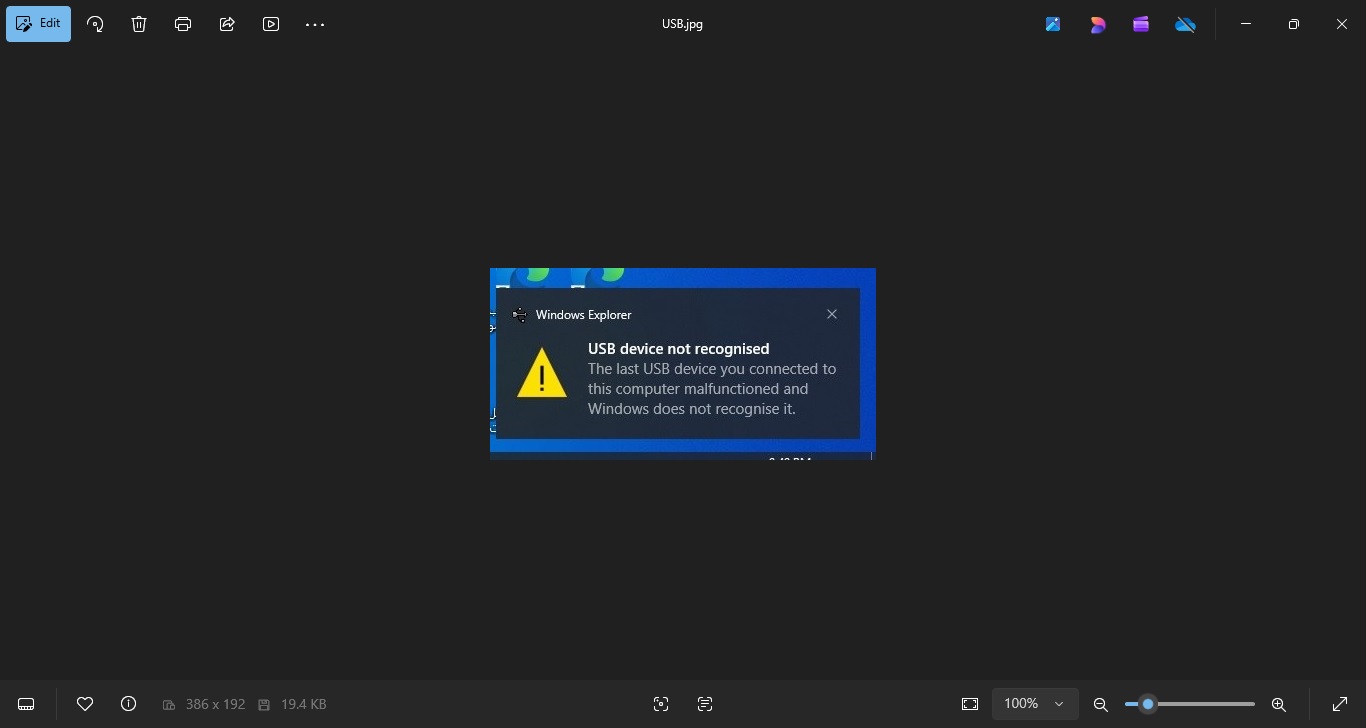Viewport: 1366px width, 728px height.
Task: Open the Edit image mode
Action: 39,24
